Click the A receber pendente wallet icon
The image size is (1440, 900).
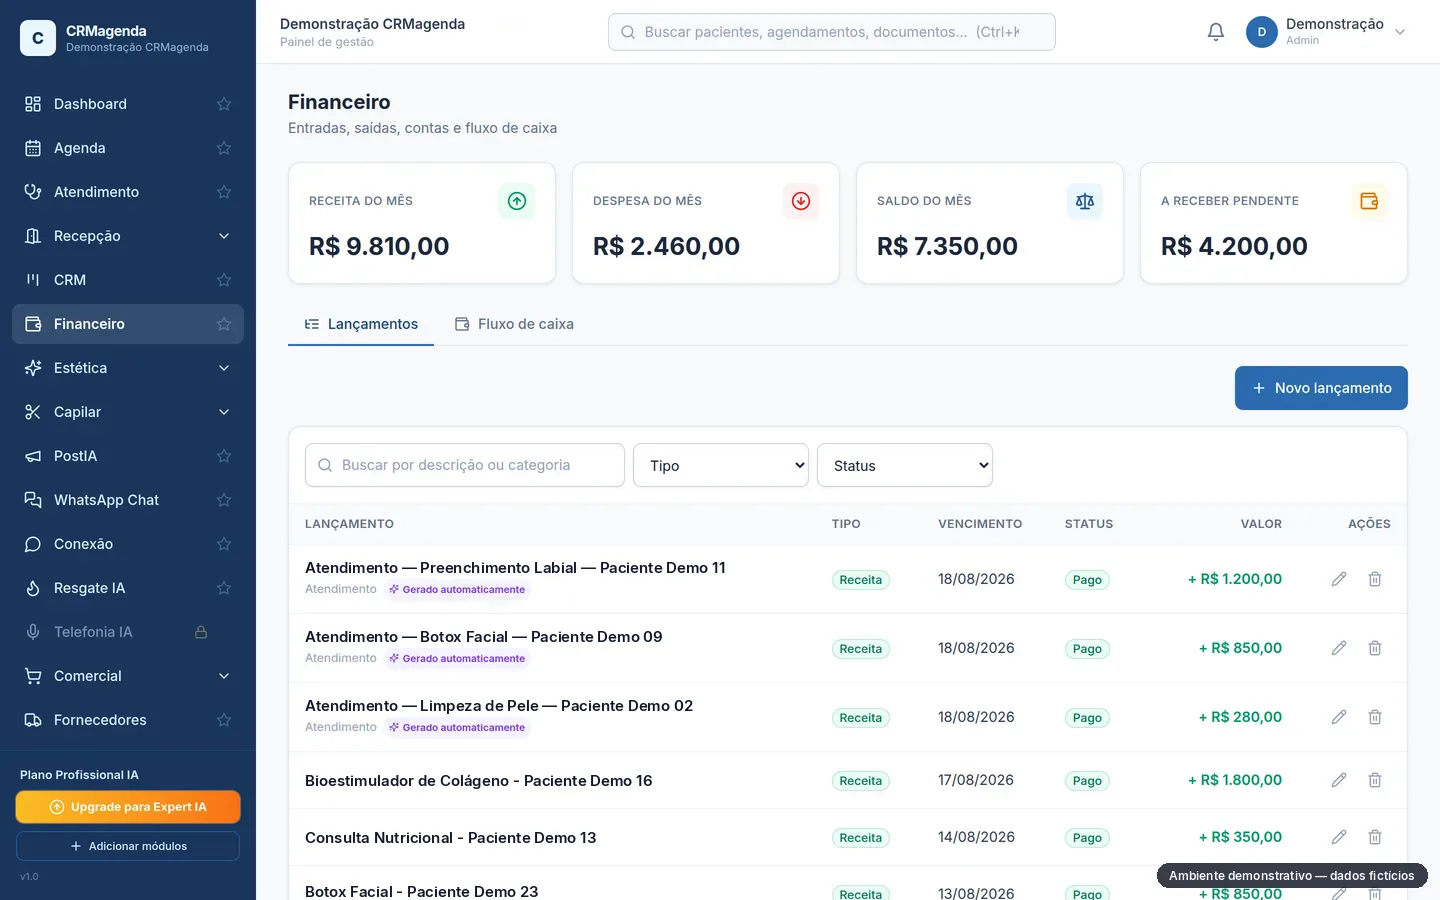click(x=1369, y=201)
